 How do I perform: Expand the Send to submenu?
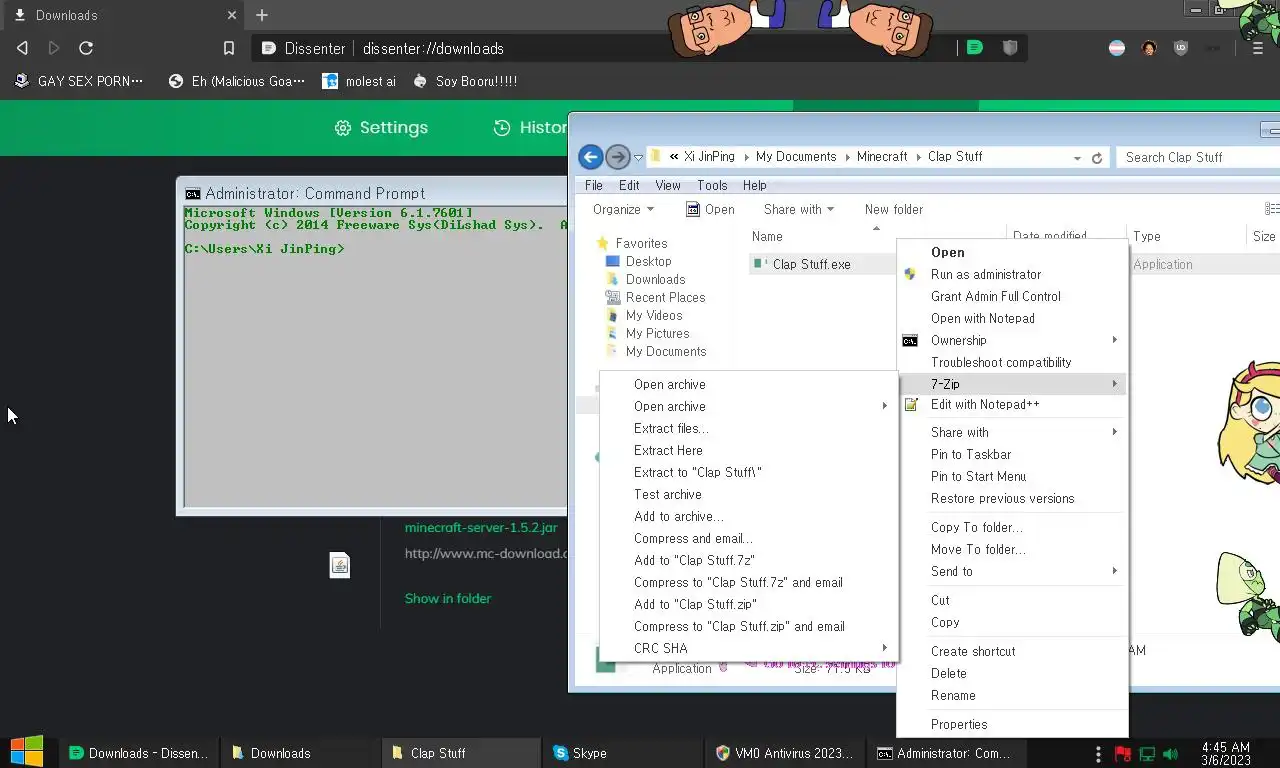[1012, 571]
